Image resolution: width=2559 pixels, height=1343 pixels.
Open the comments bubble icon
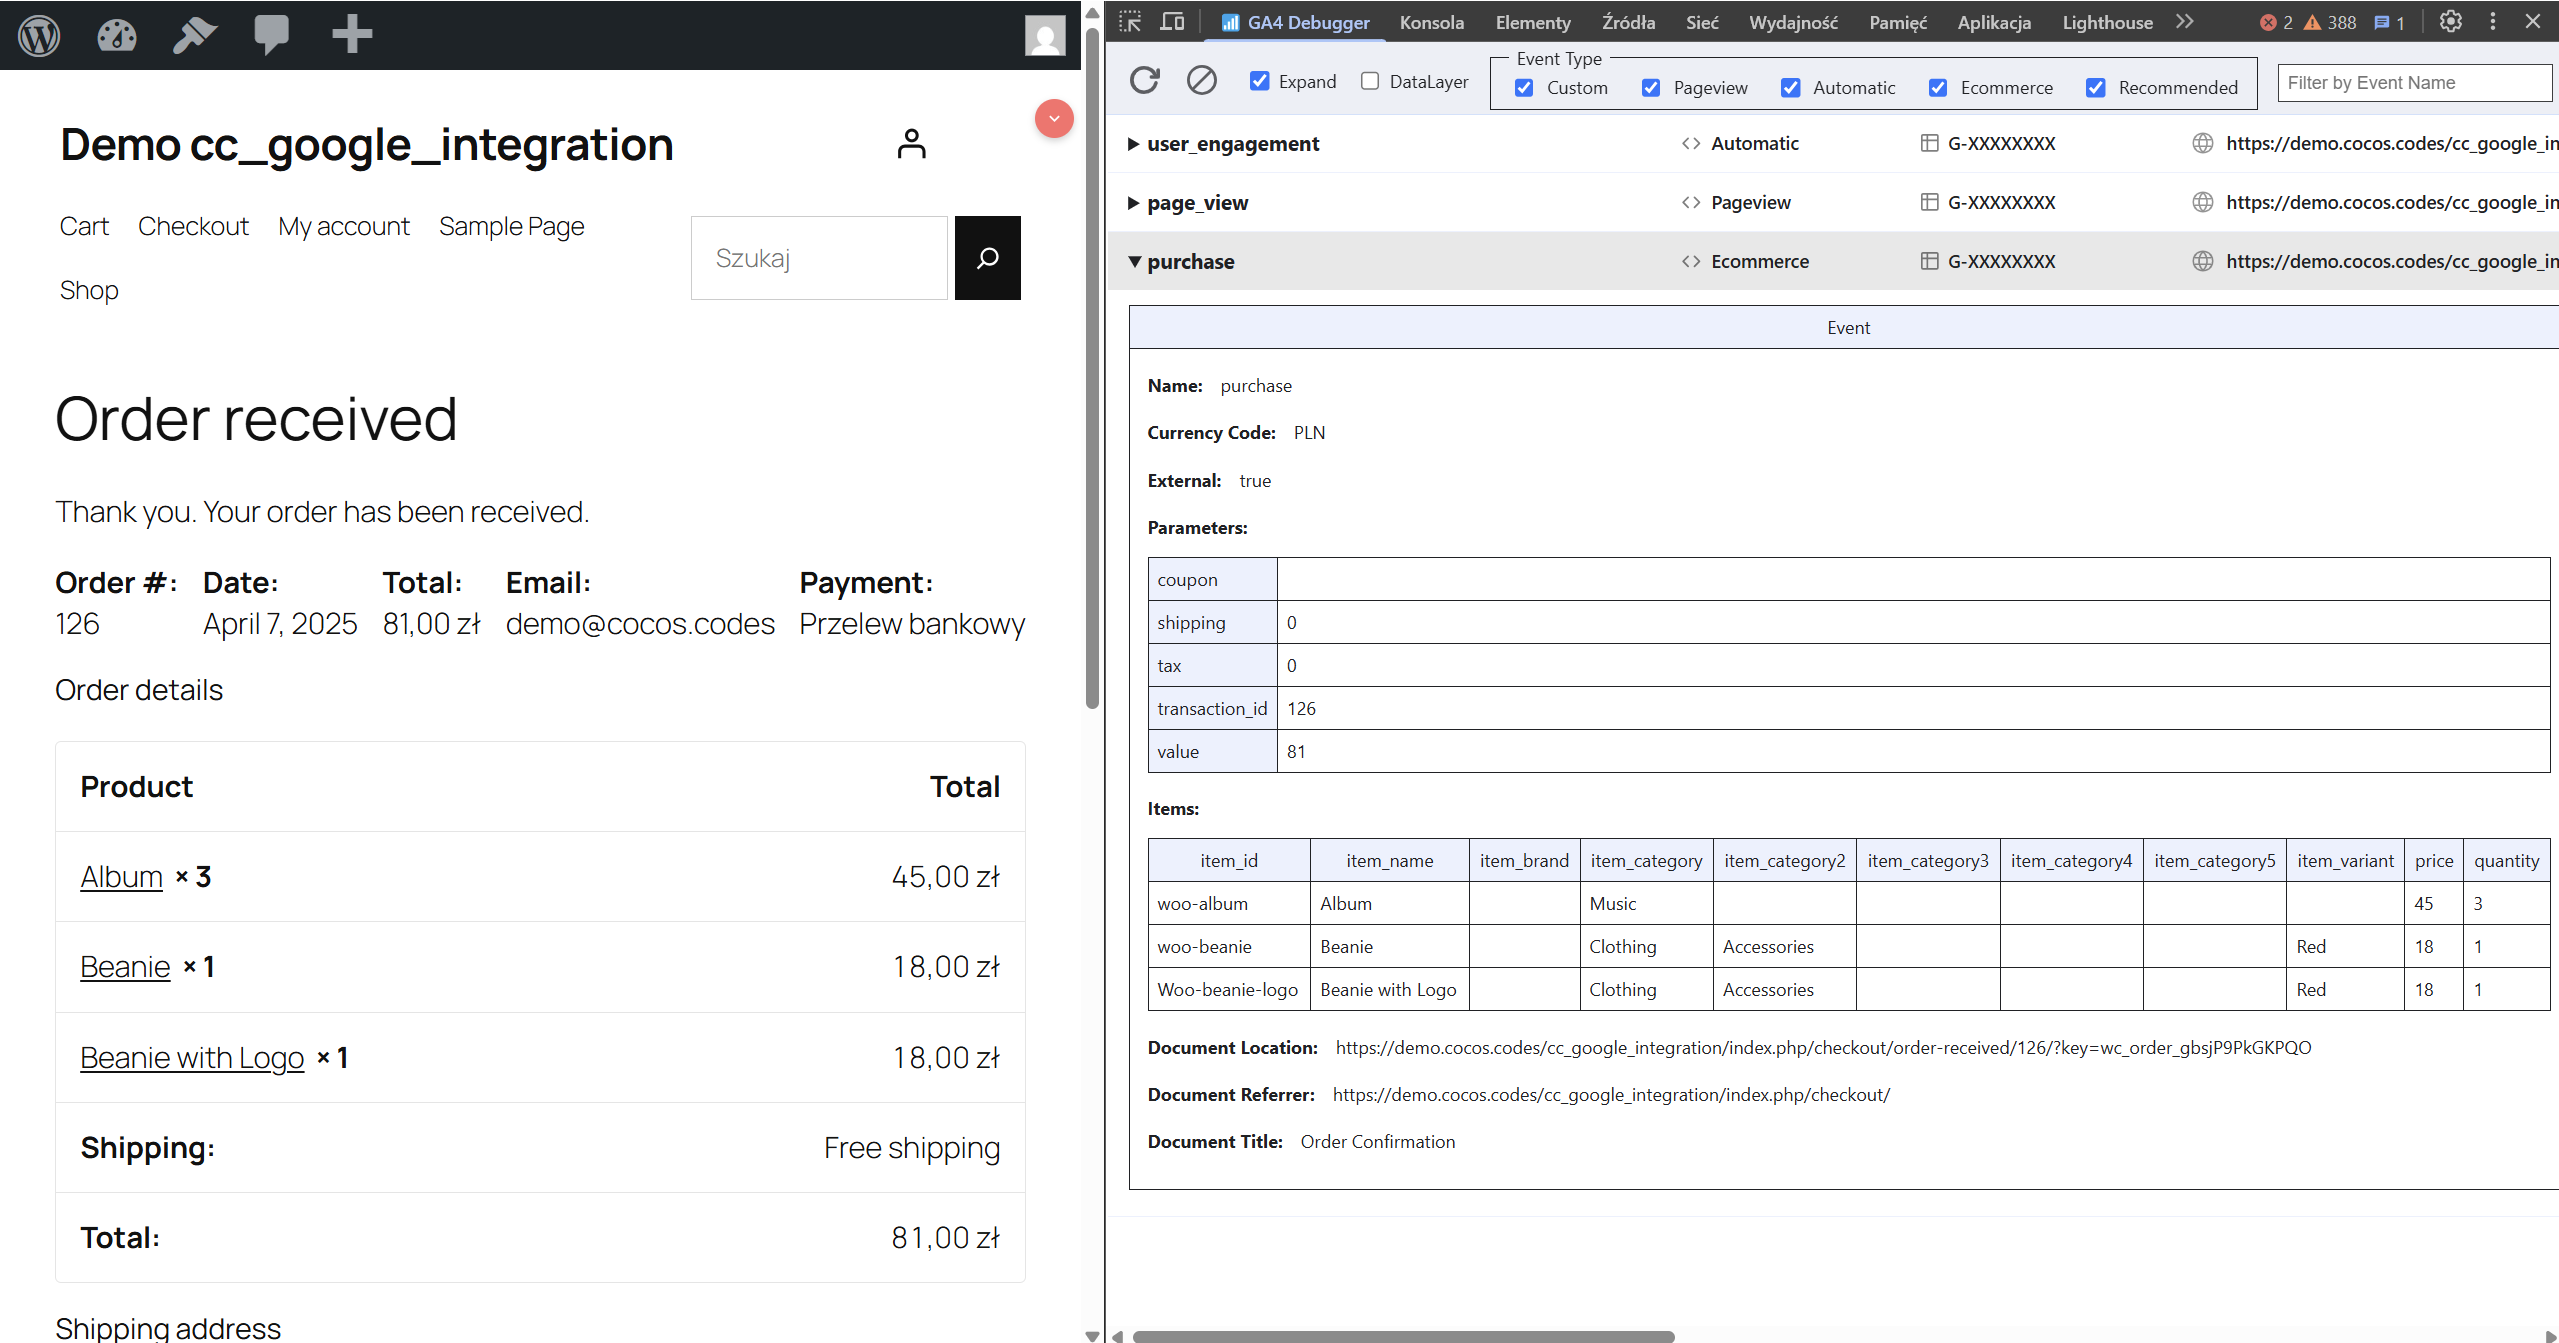click(271, 35)
